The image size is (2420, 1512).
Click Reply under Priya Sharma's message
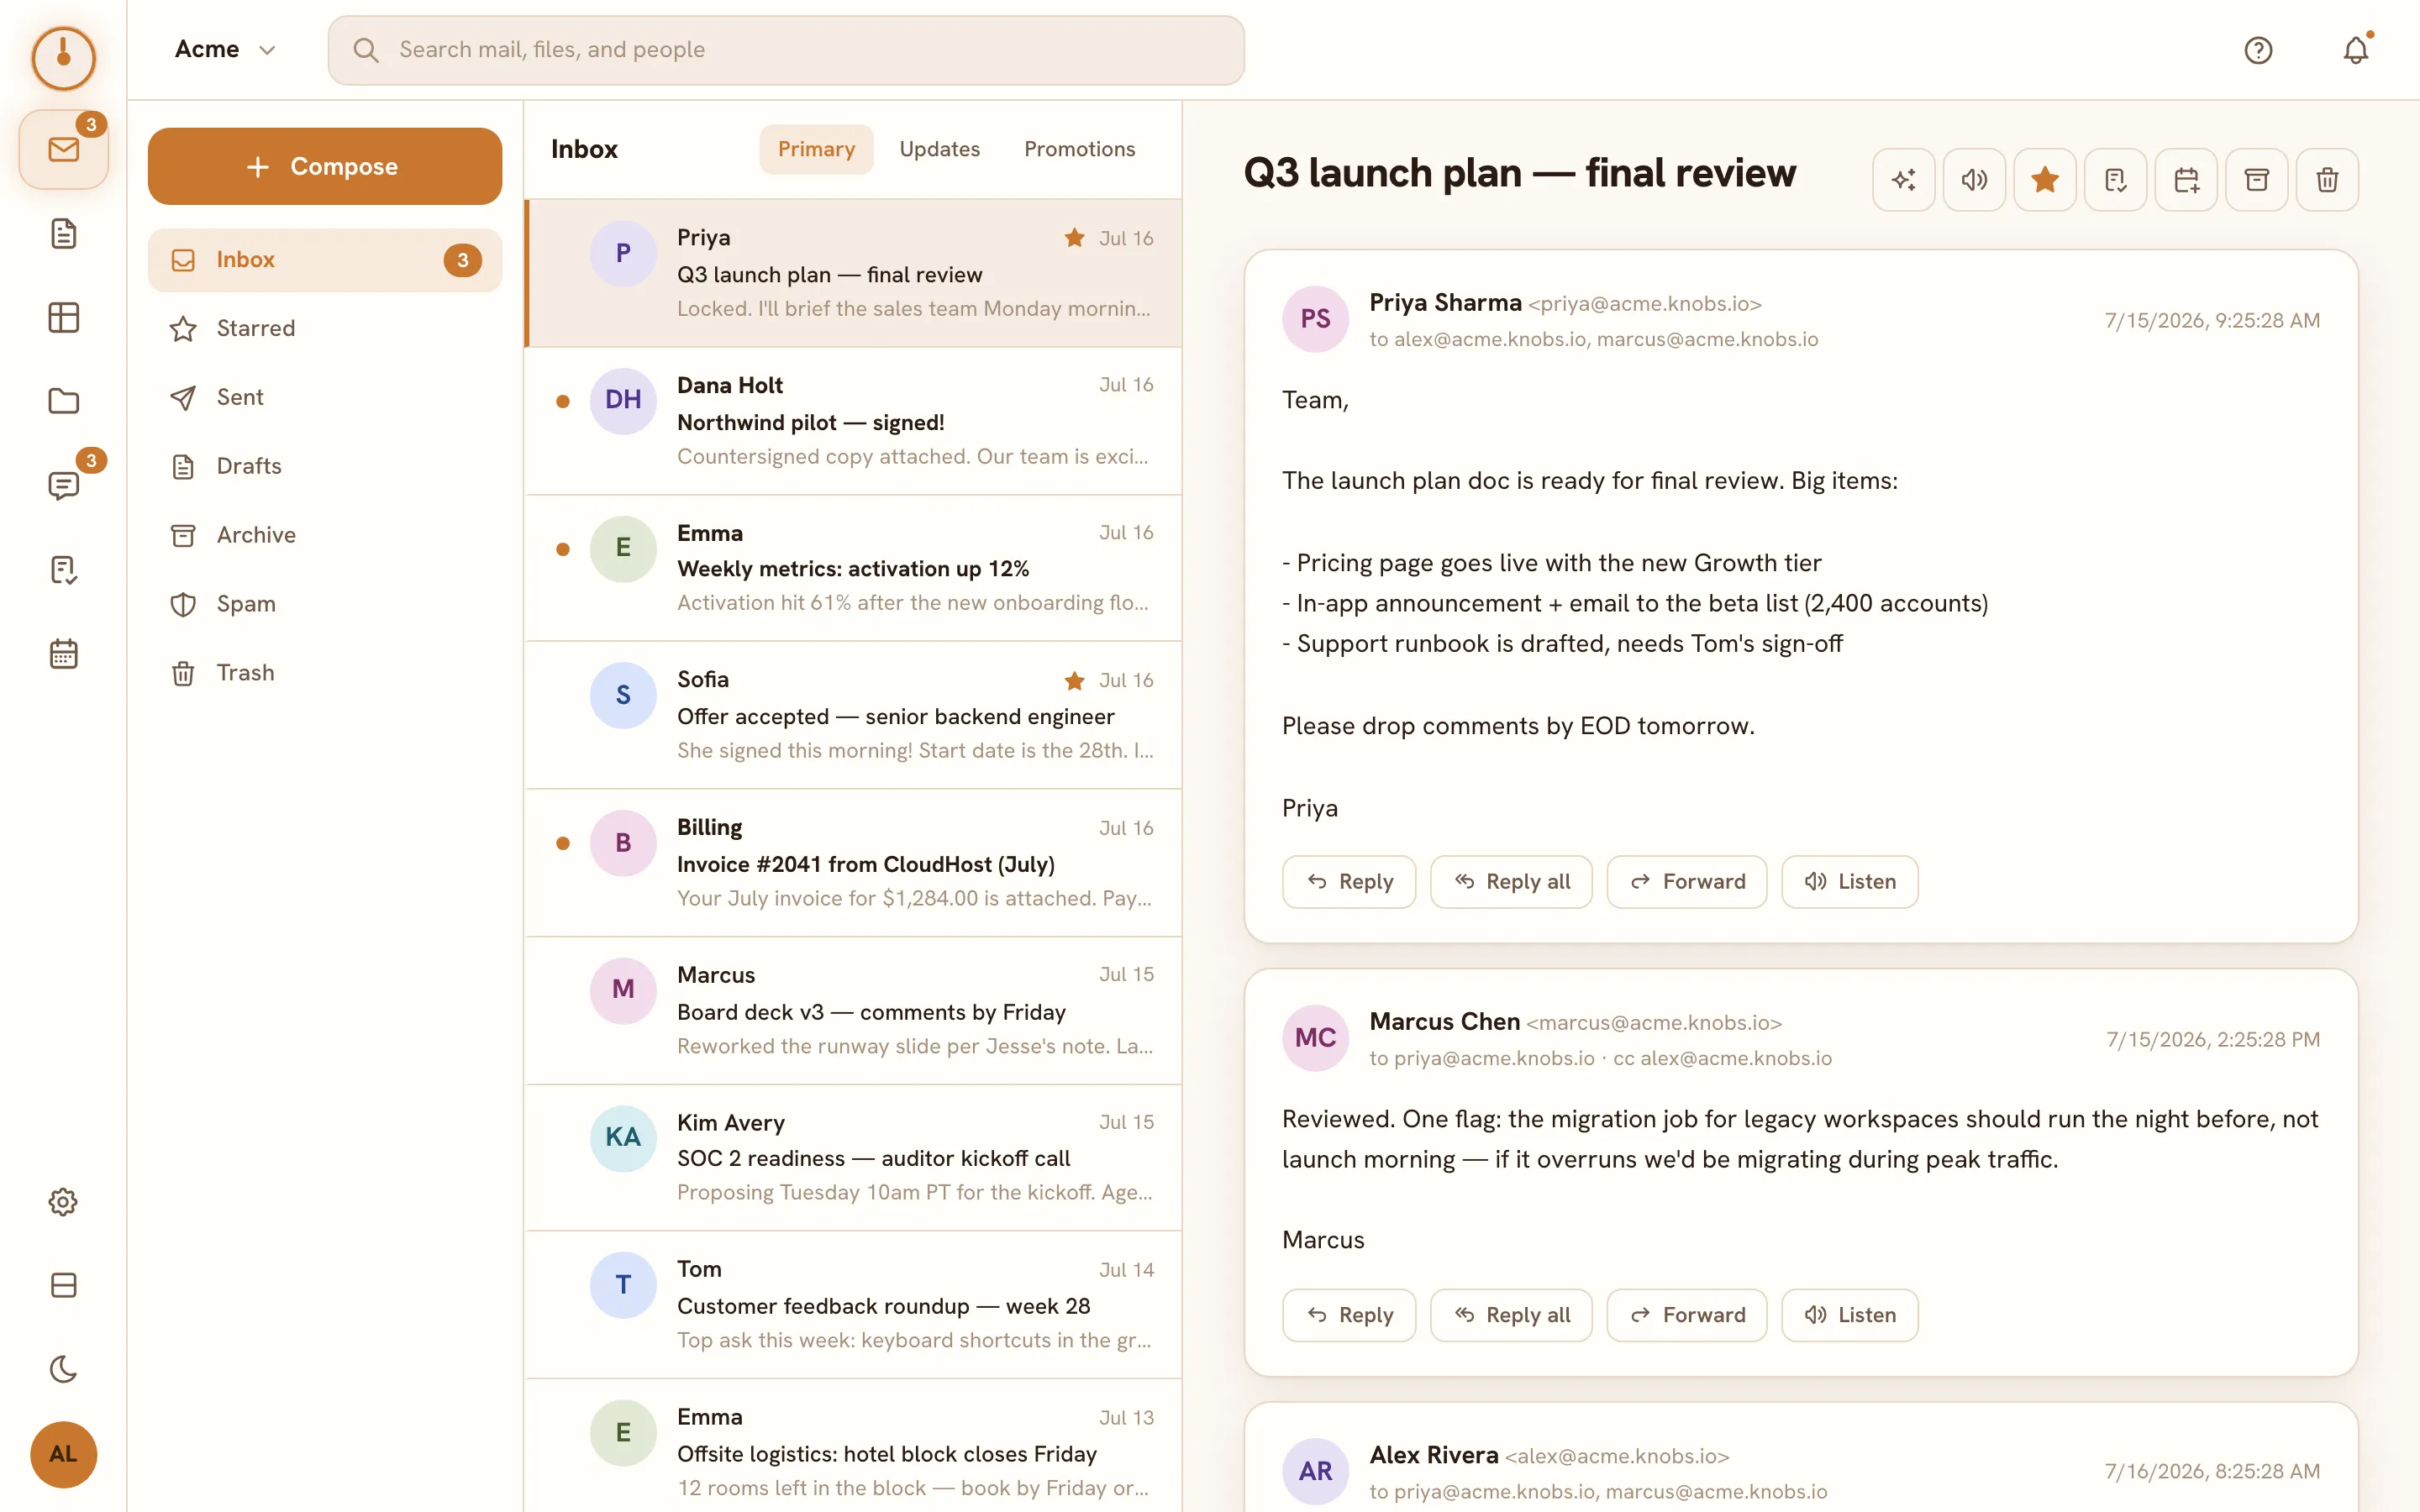(x=1349, y=882)
